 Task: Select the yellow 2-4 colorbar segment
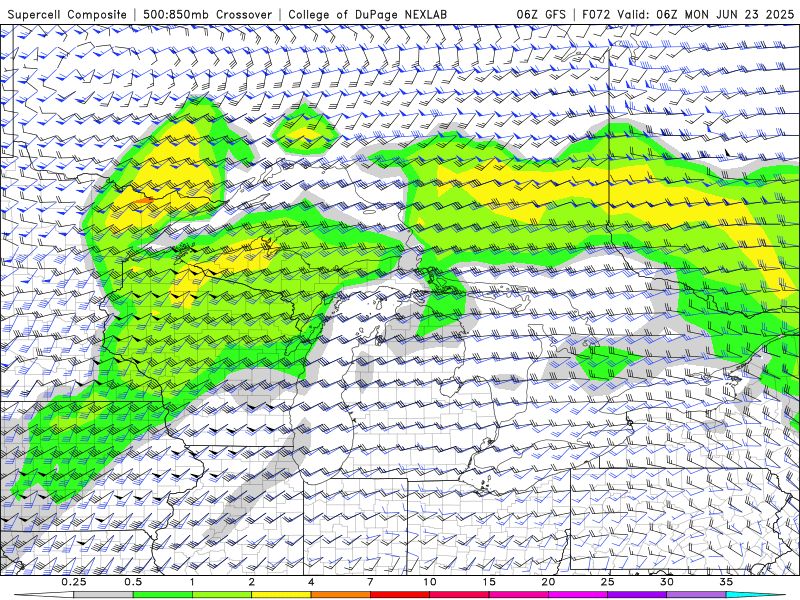coord(281,595)
